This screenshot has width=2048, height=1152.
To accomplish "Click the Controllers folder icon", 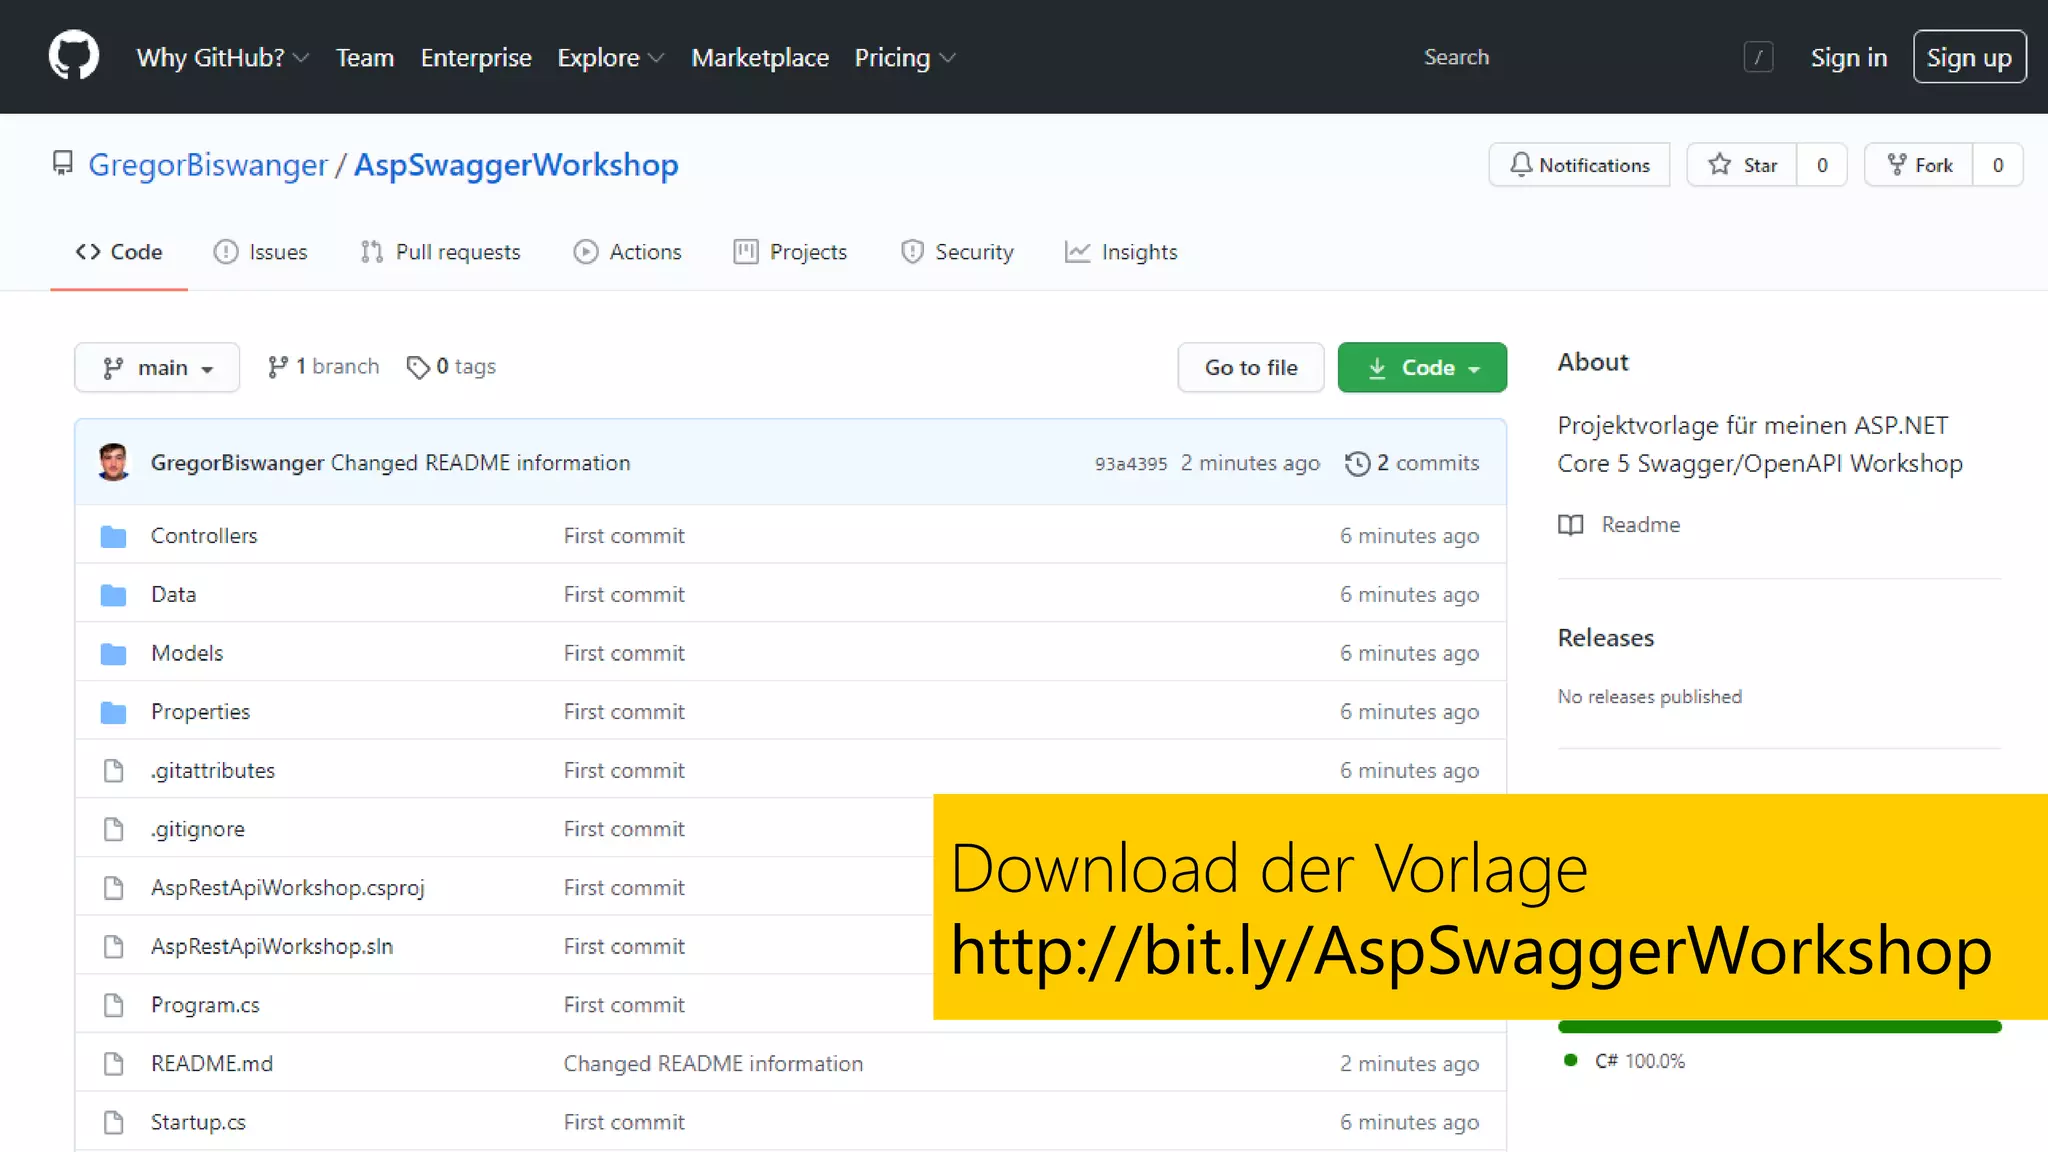I will pyautogui.click(x=114, y=536).
